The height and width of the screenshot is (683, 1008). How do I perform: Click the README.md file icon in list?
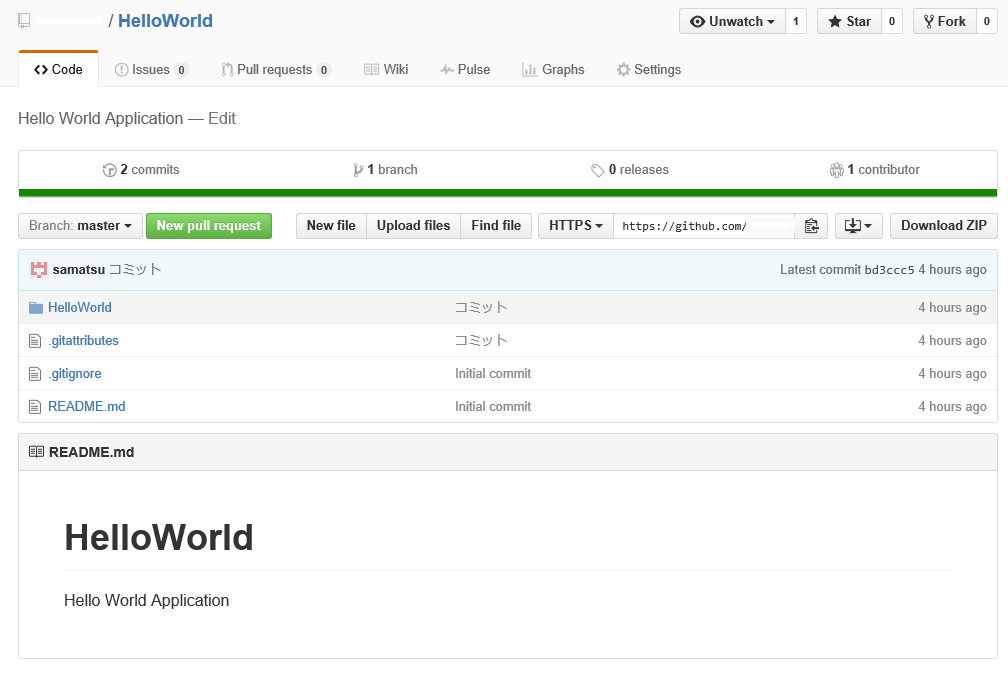(x=35, y=406)
